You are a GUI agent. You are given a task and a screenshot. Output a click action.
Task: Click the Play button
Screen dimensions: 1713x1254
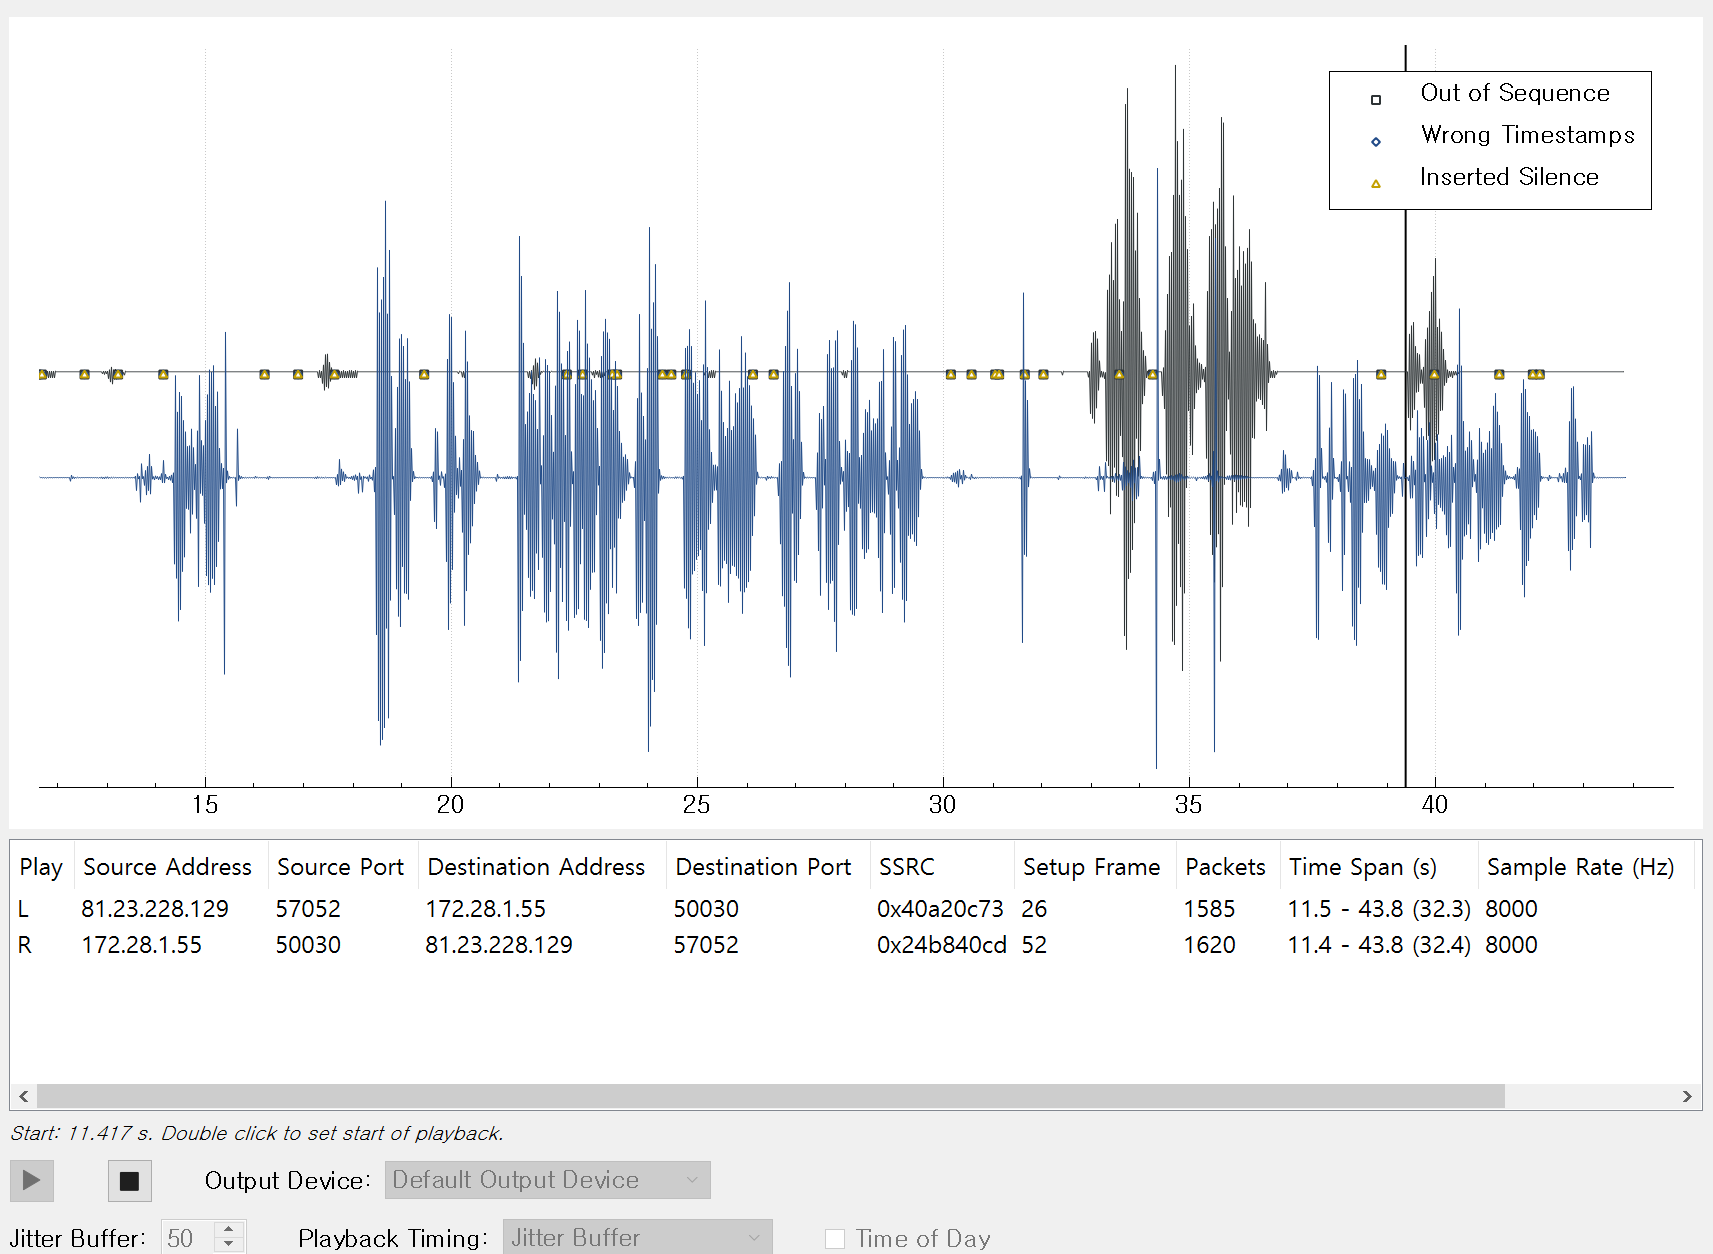click(x=31, y=1180)
